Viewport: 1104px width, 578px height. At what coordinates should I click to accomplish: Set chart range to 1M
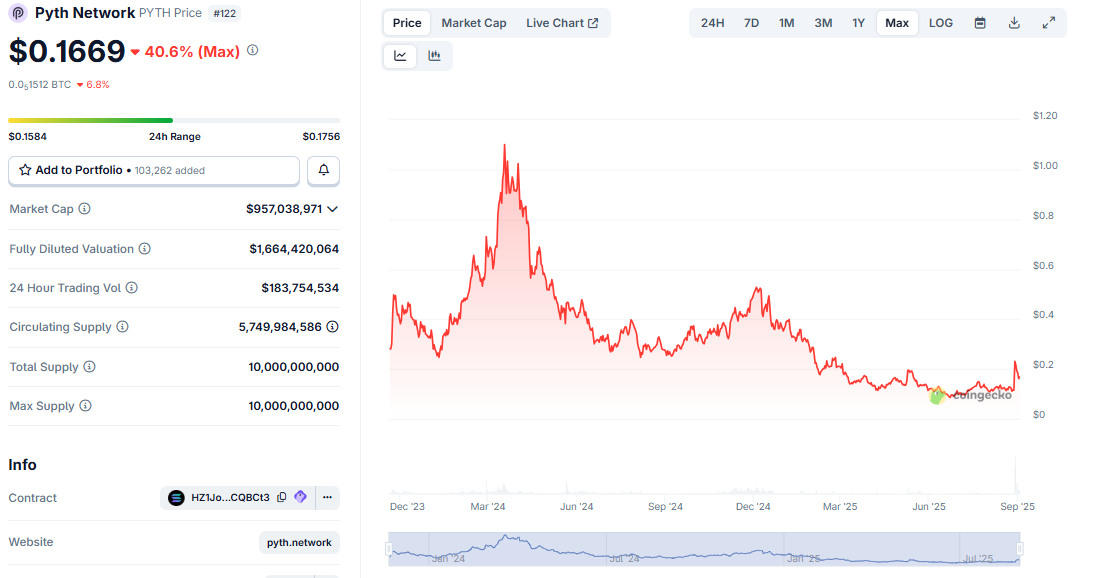786,23
